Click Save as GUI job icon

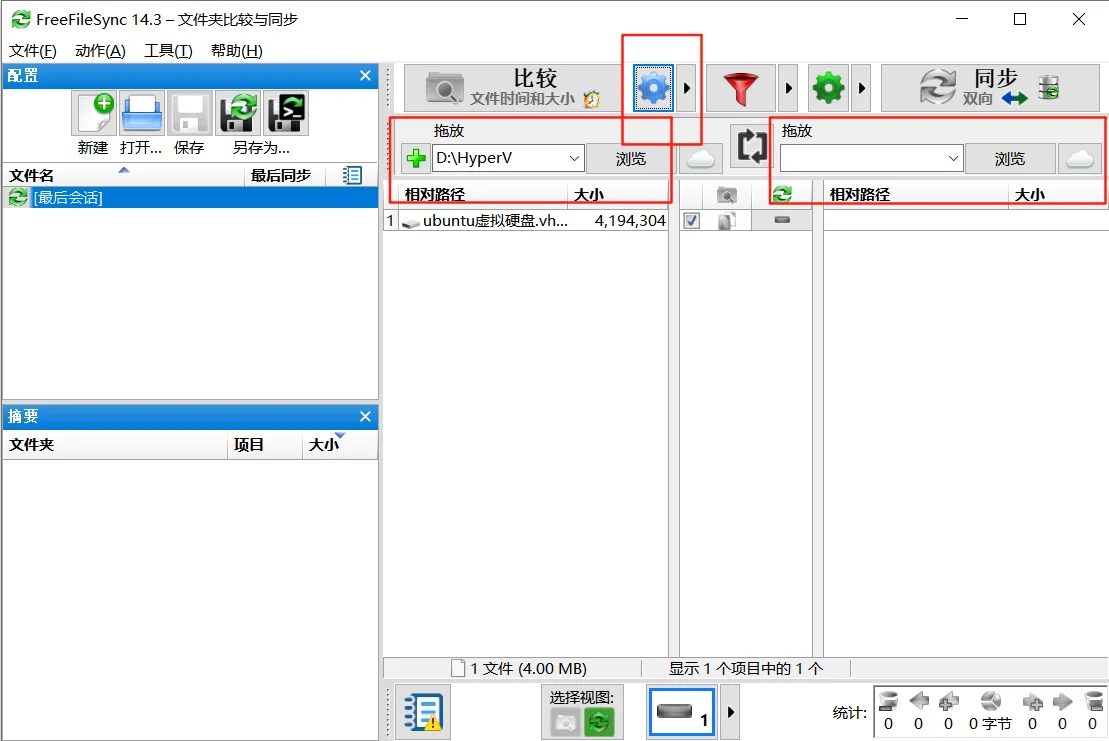(x=238, y=113)
